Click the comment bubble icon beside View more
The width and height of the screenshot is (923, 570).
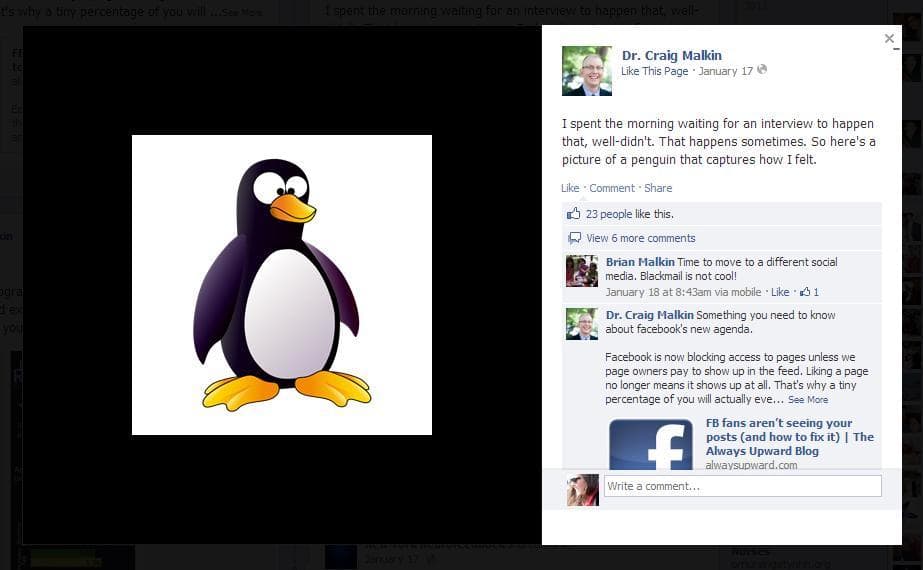pyautogui.click(x=574, y=238)
